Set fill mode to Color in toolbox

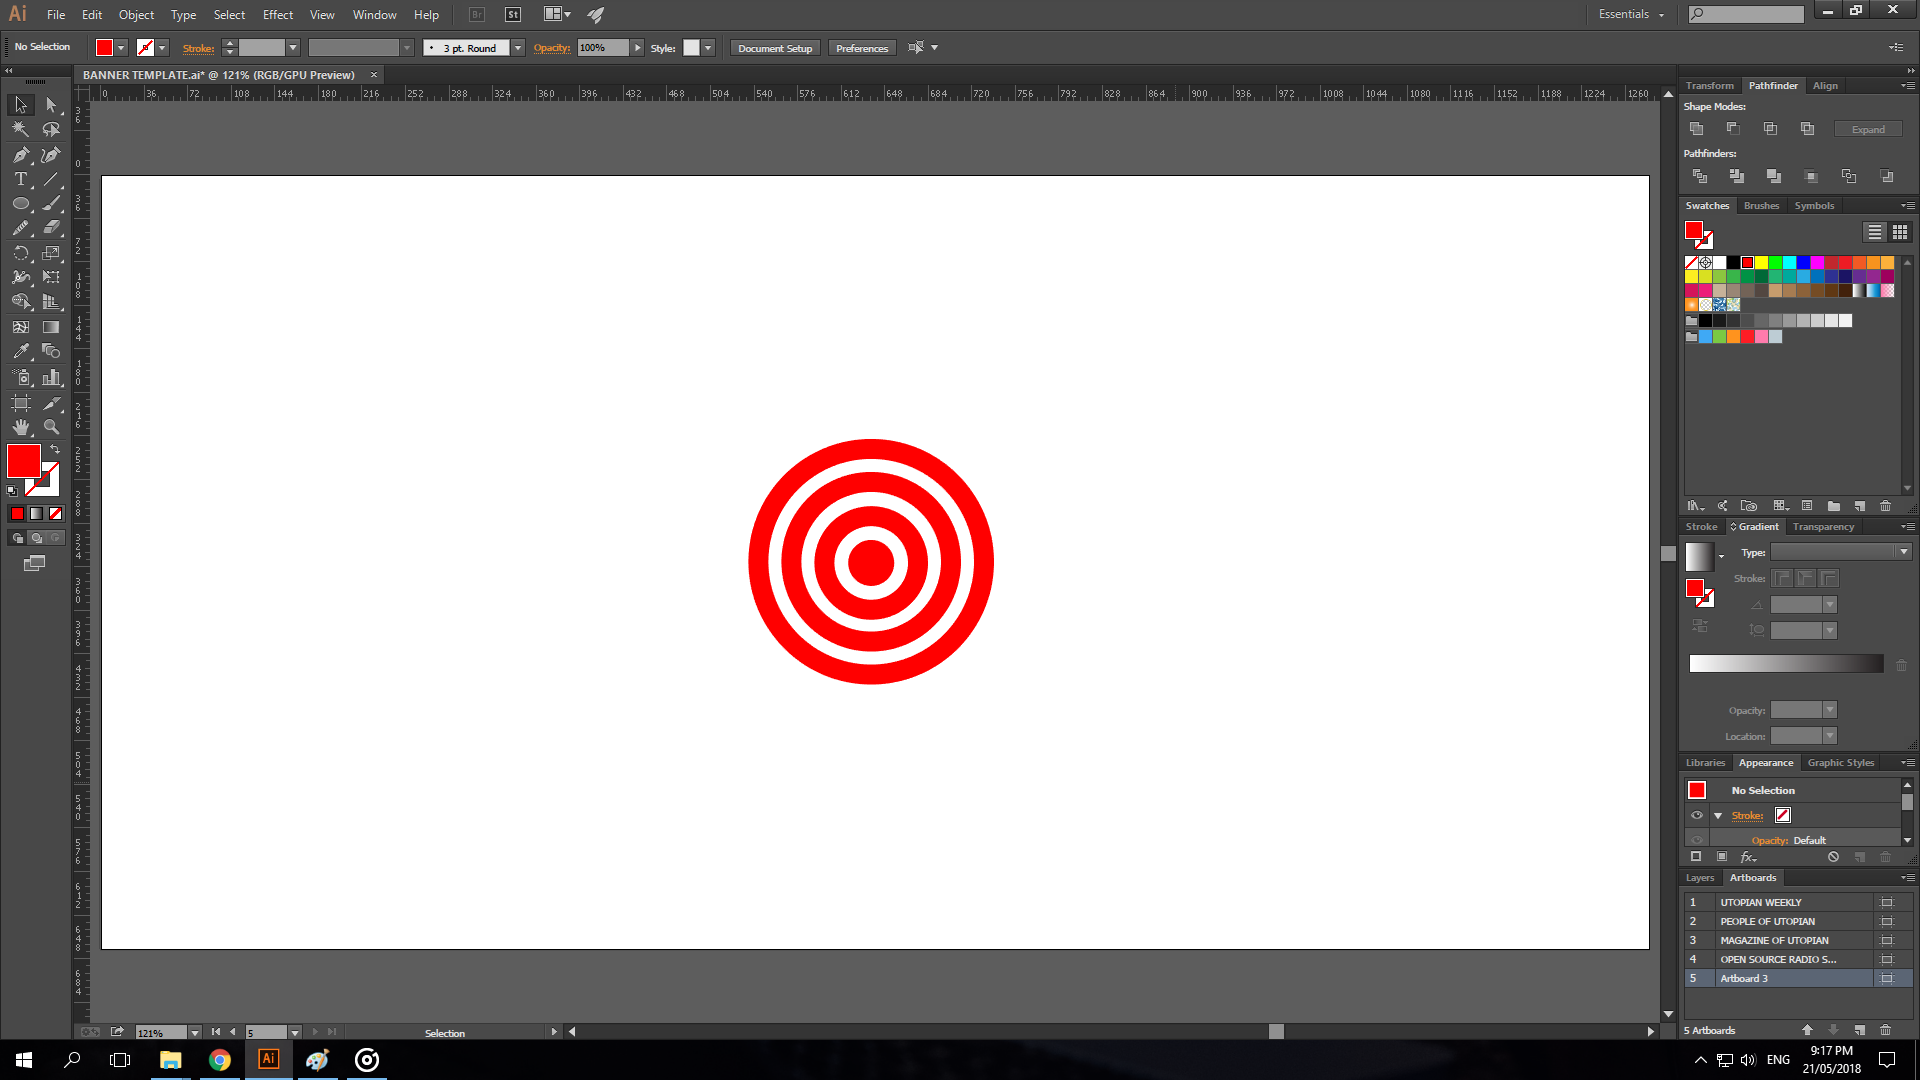point(17,514)
